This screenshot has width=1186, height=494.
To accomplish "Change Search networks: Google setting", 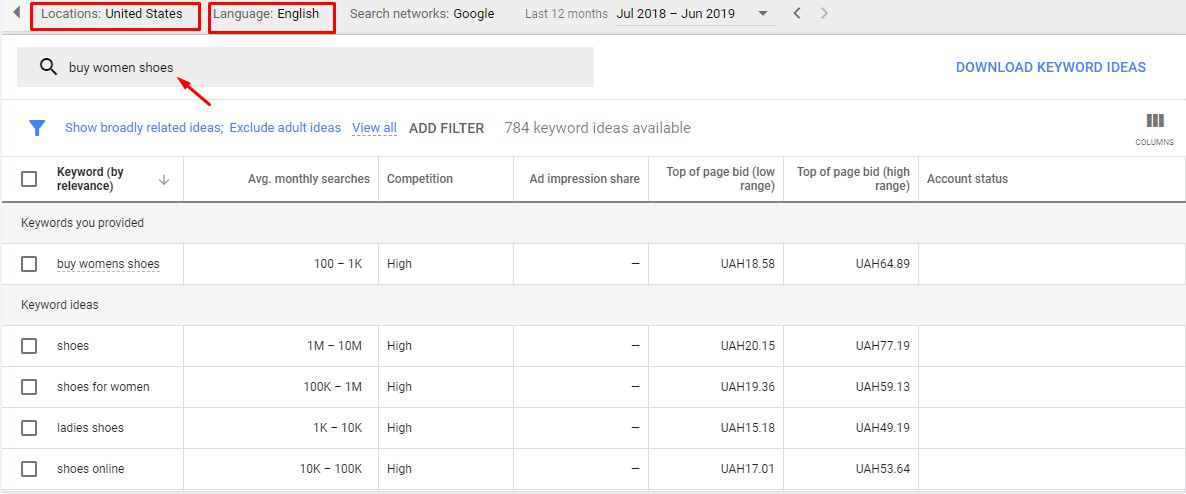I will [422, 14].
